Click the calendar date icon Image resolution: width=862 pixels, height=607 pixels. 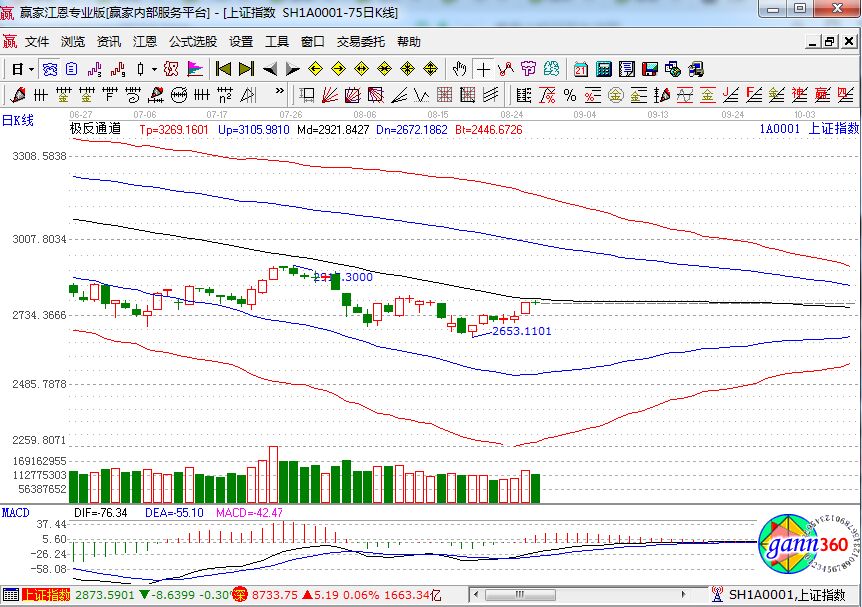tap(581, 69)
